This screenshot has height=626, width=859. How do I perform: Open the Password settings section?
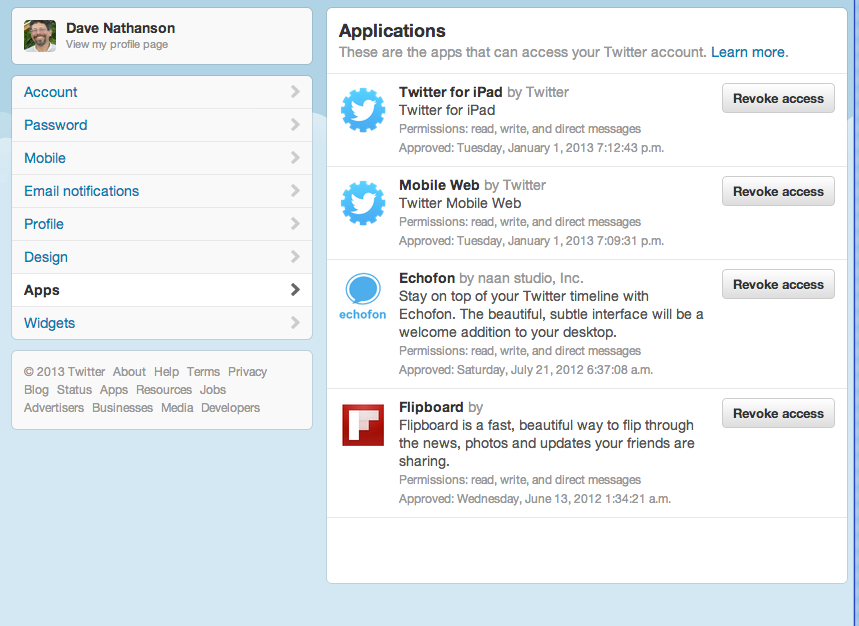162,125
